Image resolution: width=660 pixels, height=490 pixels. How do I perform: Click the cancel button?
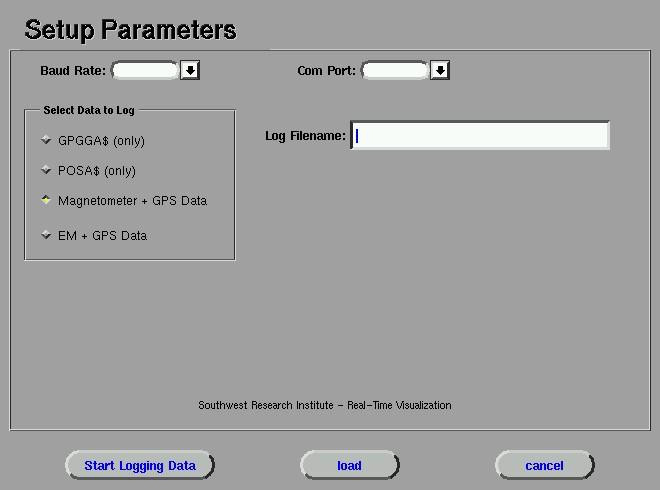pos(544,465)
